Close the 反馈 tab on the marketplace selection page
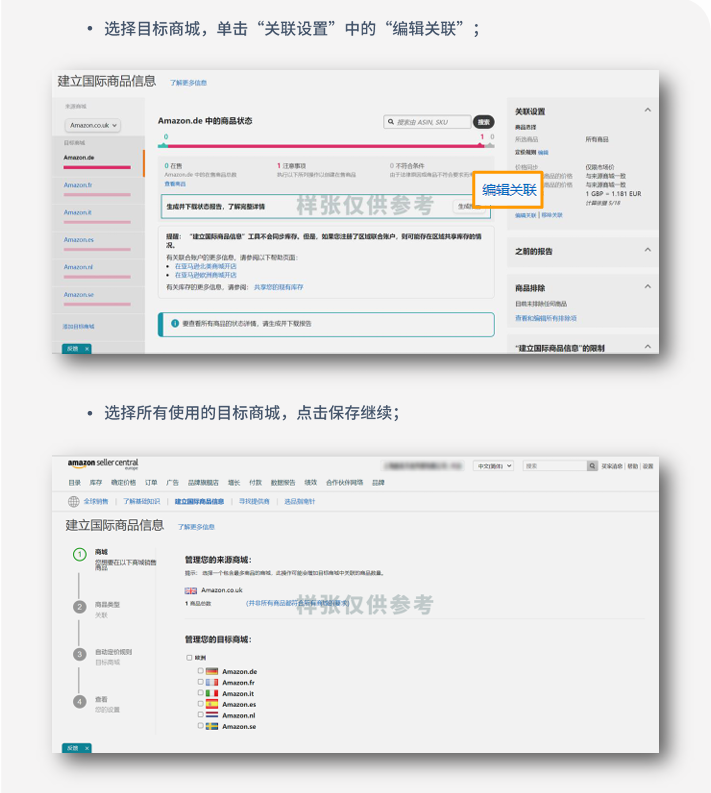This screenshot has height=793, width=711. [87, 748]
